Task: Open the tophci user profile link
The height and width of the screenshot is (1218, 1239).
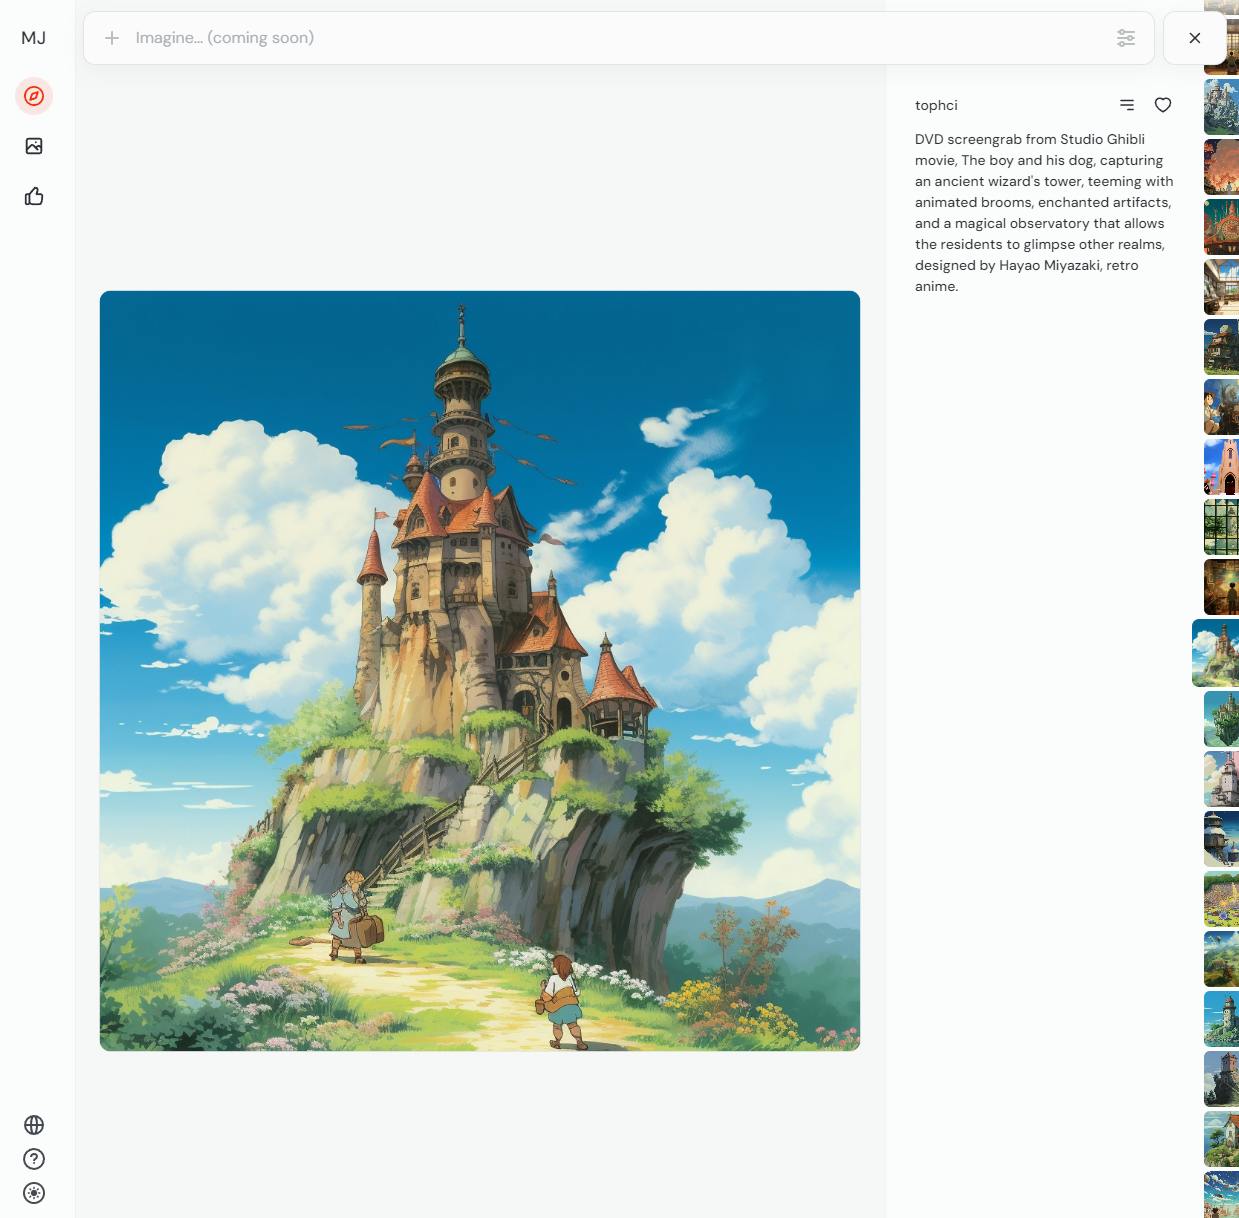Action: (936, 105)
